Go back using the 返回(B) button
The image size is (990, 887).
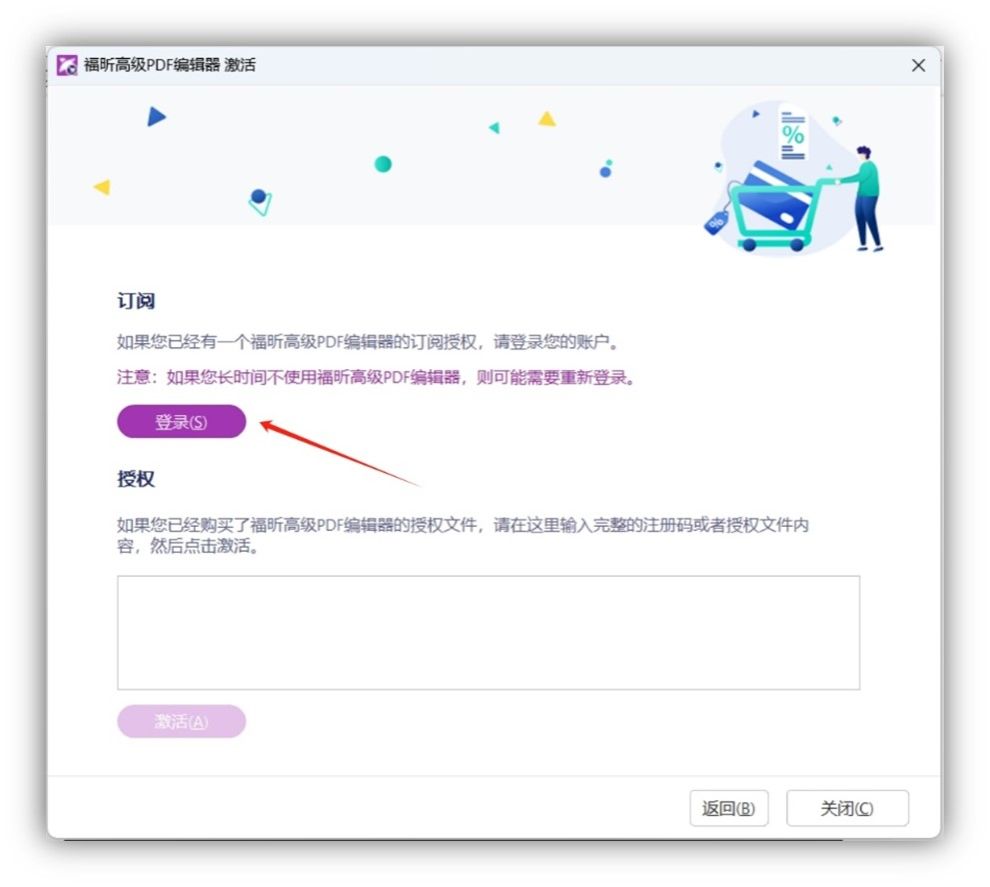click(x=728, y=809)
